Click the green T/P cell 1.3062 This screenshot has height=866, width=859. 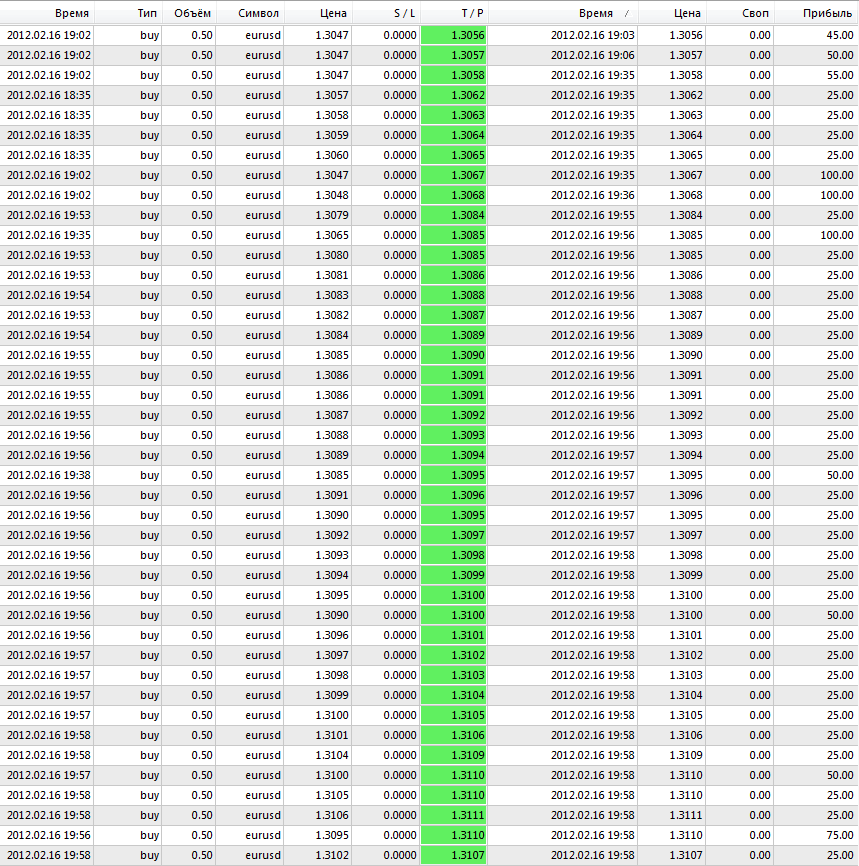pyautogui.click(x=454, y=95)
